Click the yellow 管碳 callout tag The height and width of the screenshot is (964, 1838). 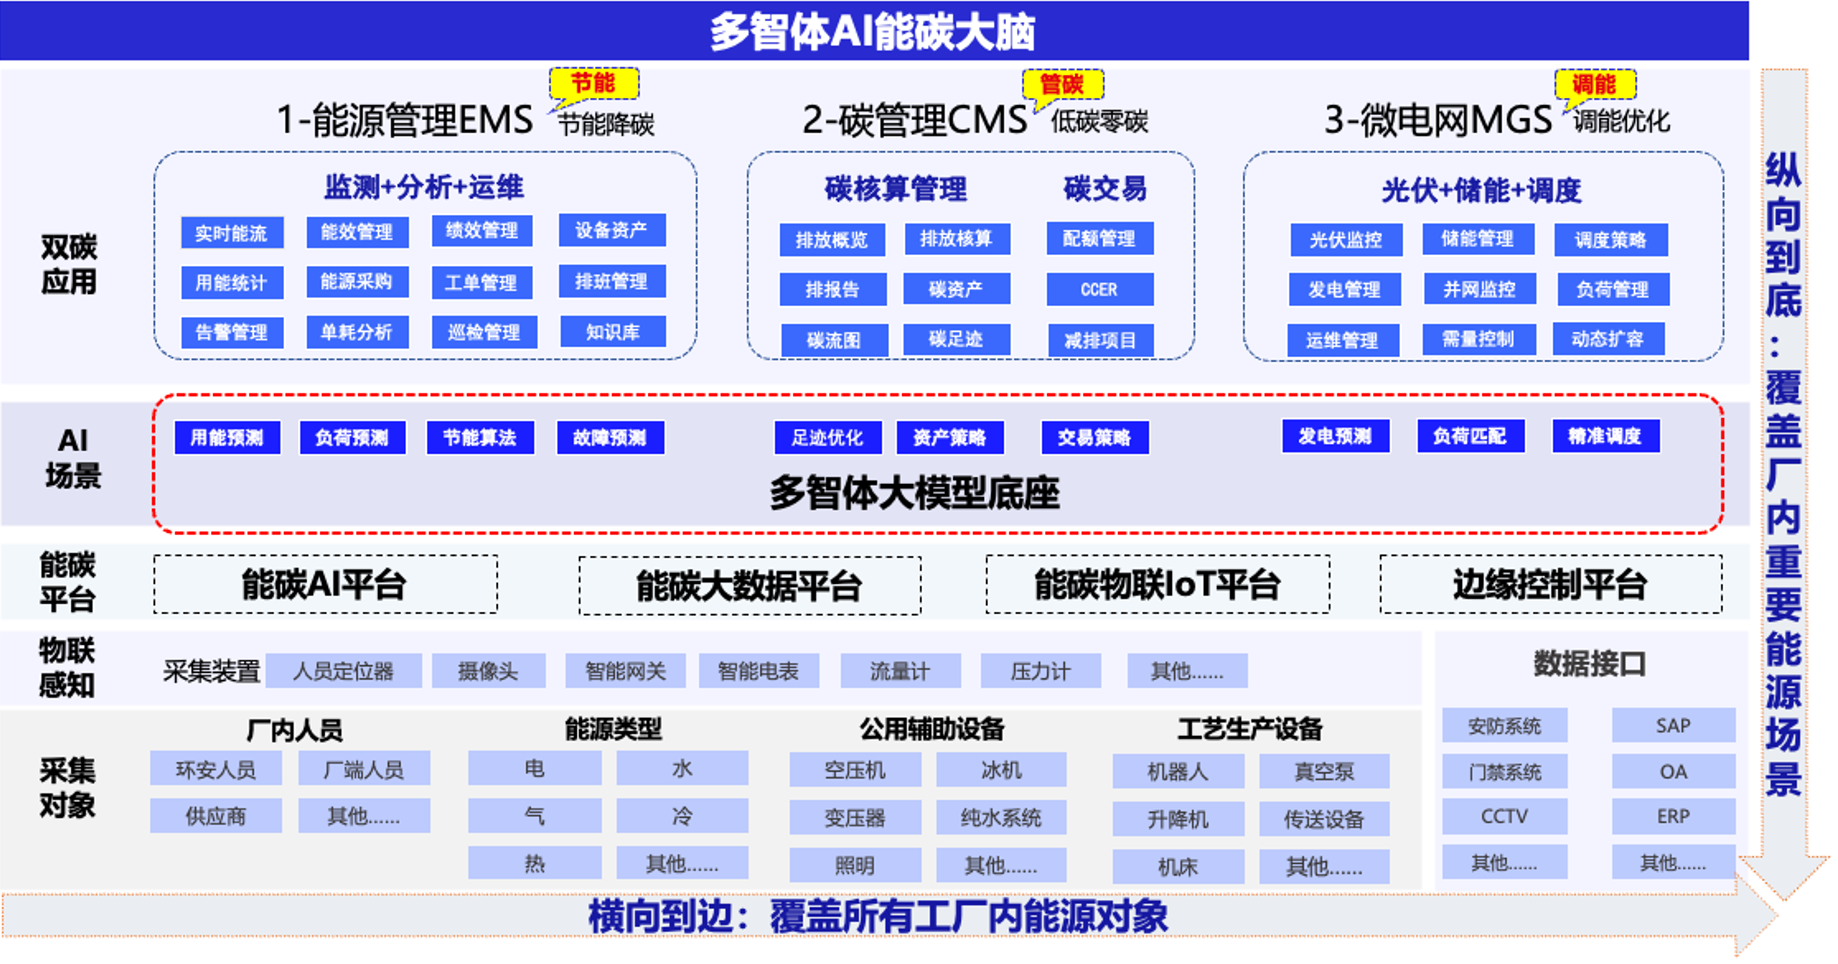(x=1062, y=84)
